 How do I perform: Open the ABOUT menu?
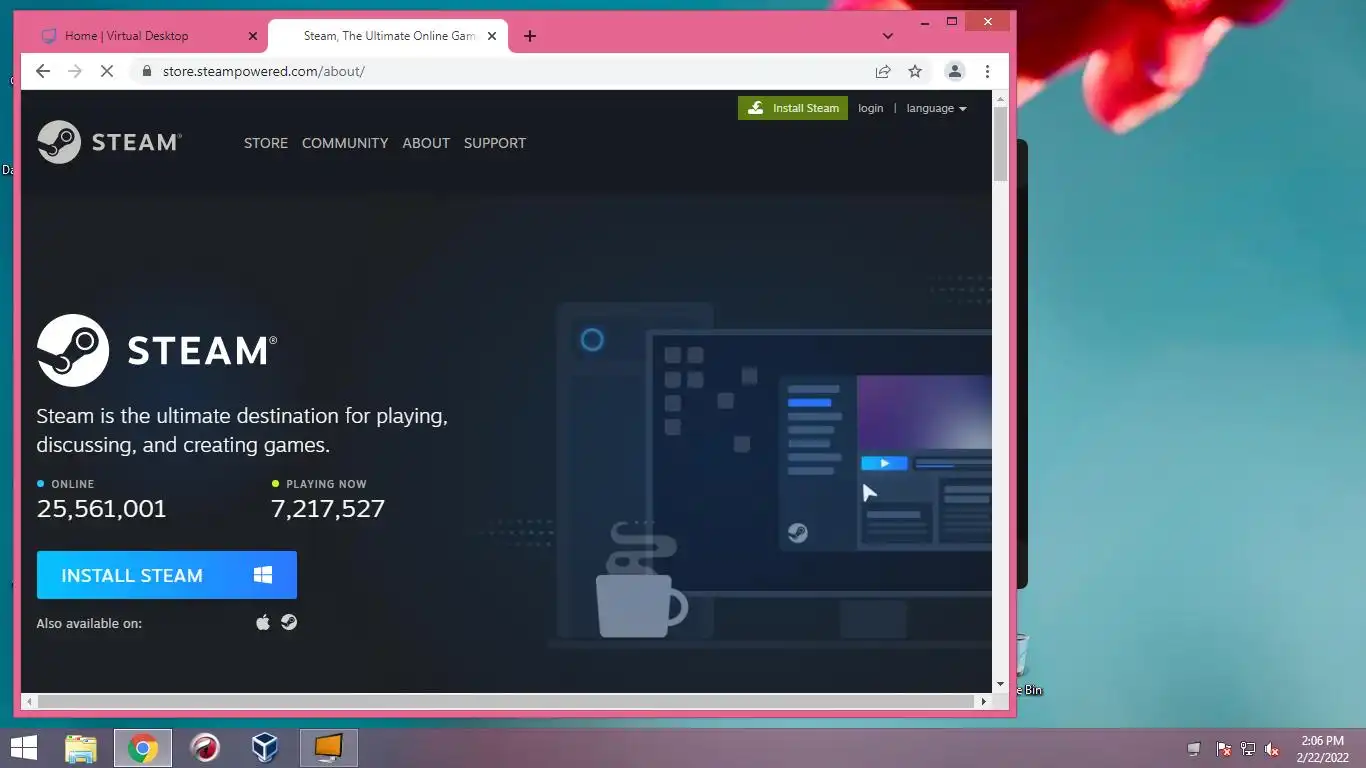426,143
